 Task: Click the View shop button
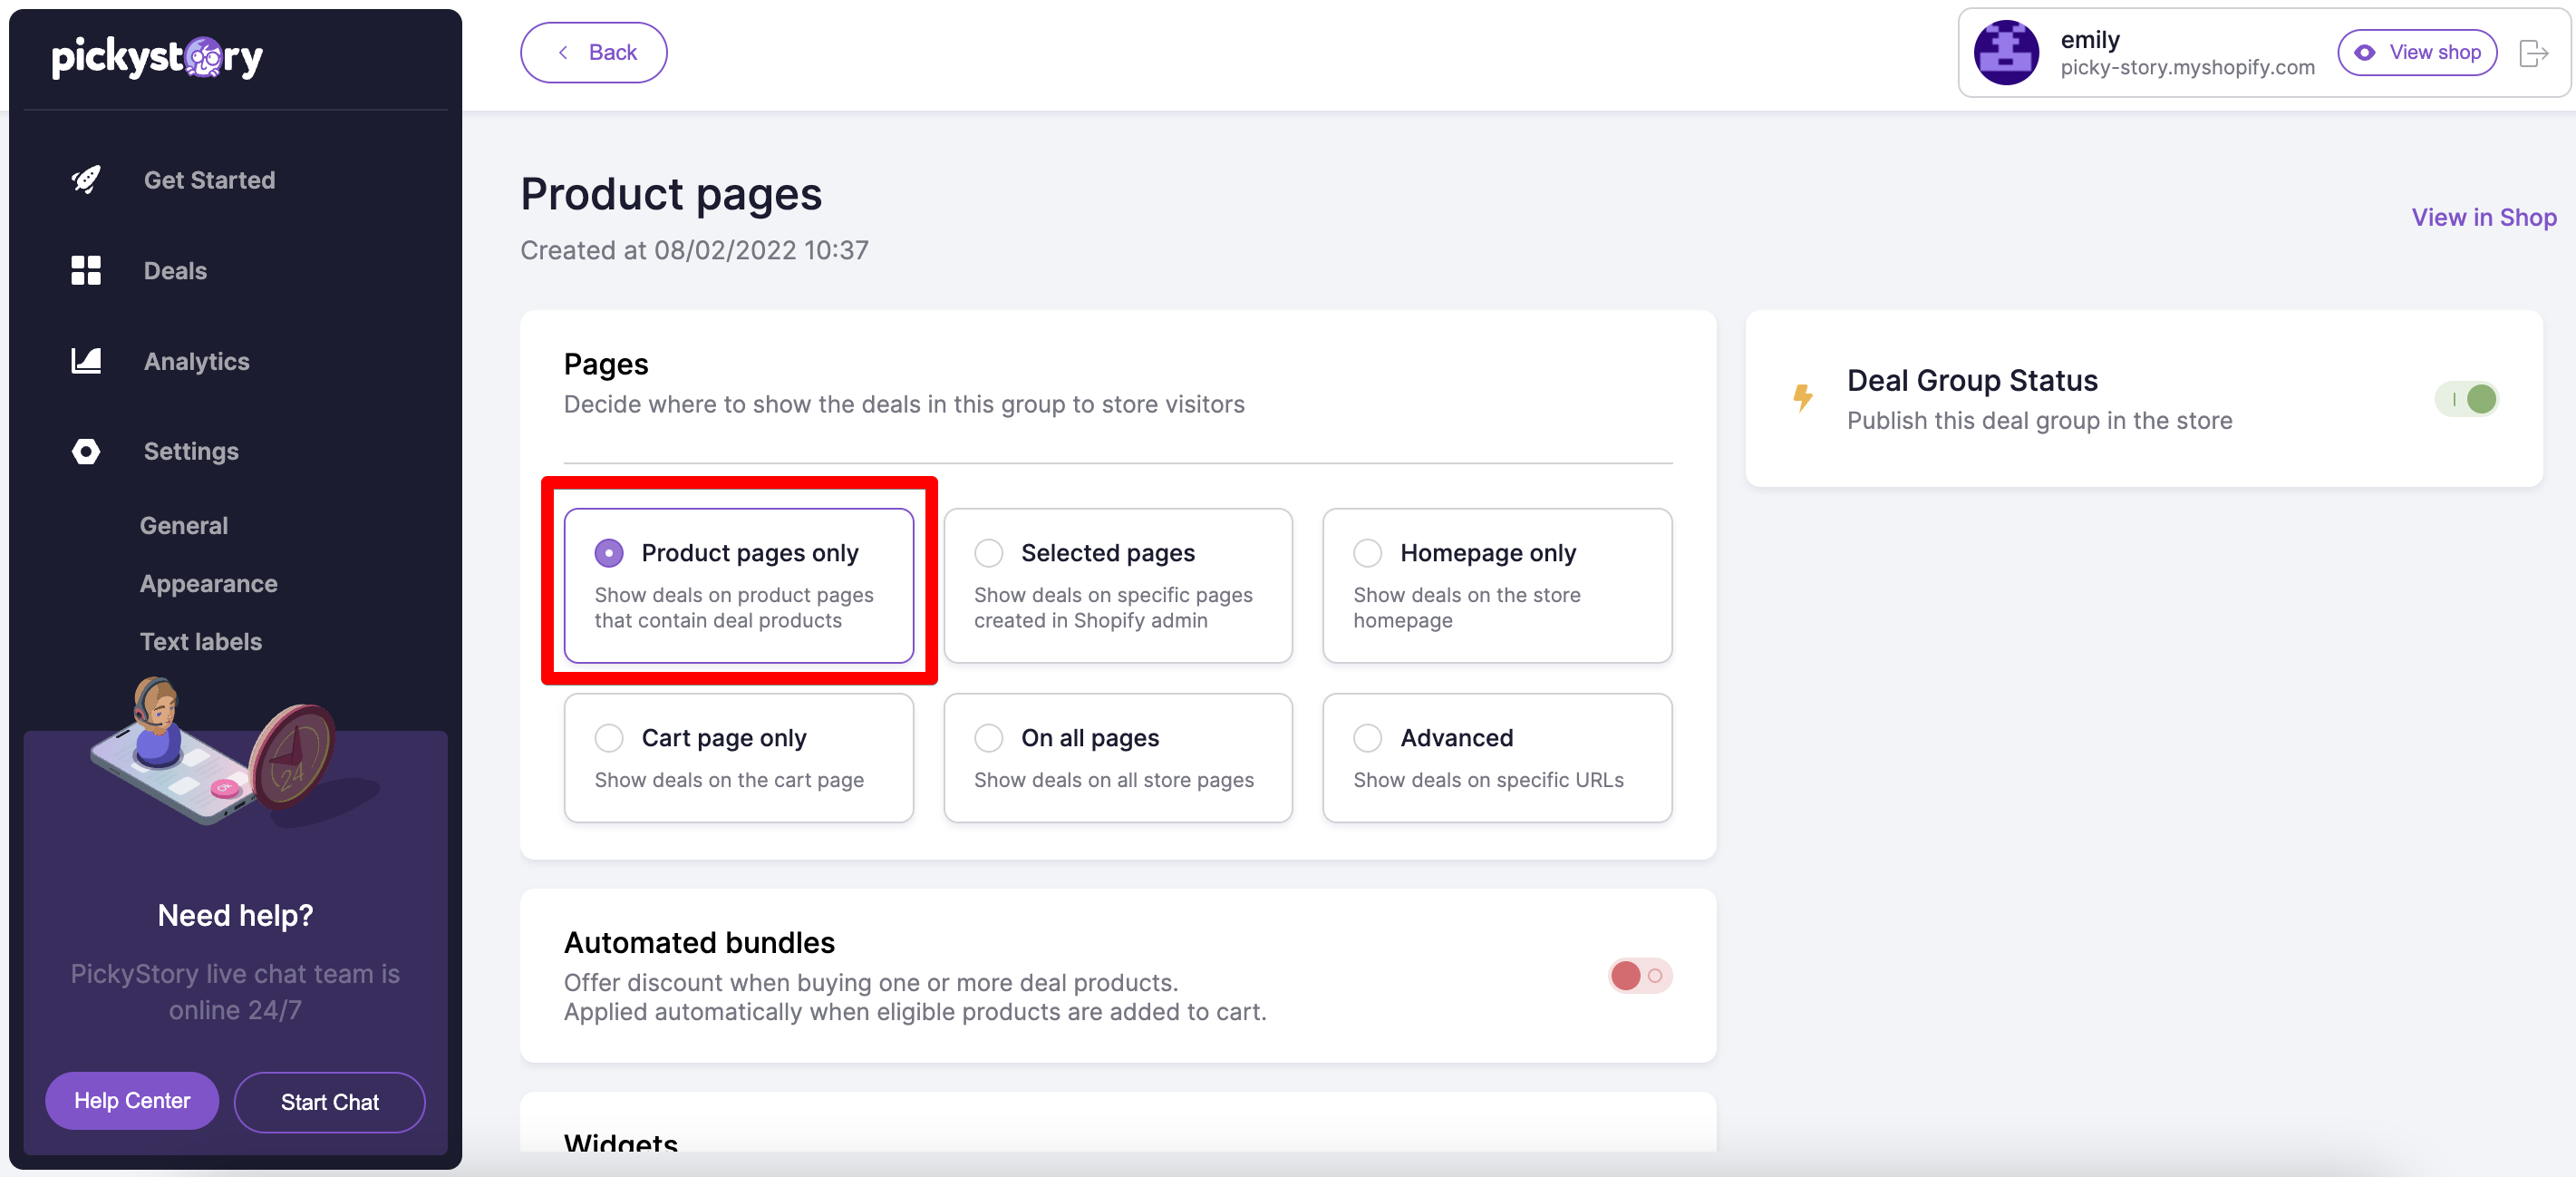[x=2416, y=52]
